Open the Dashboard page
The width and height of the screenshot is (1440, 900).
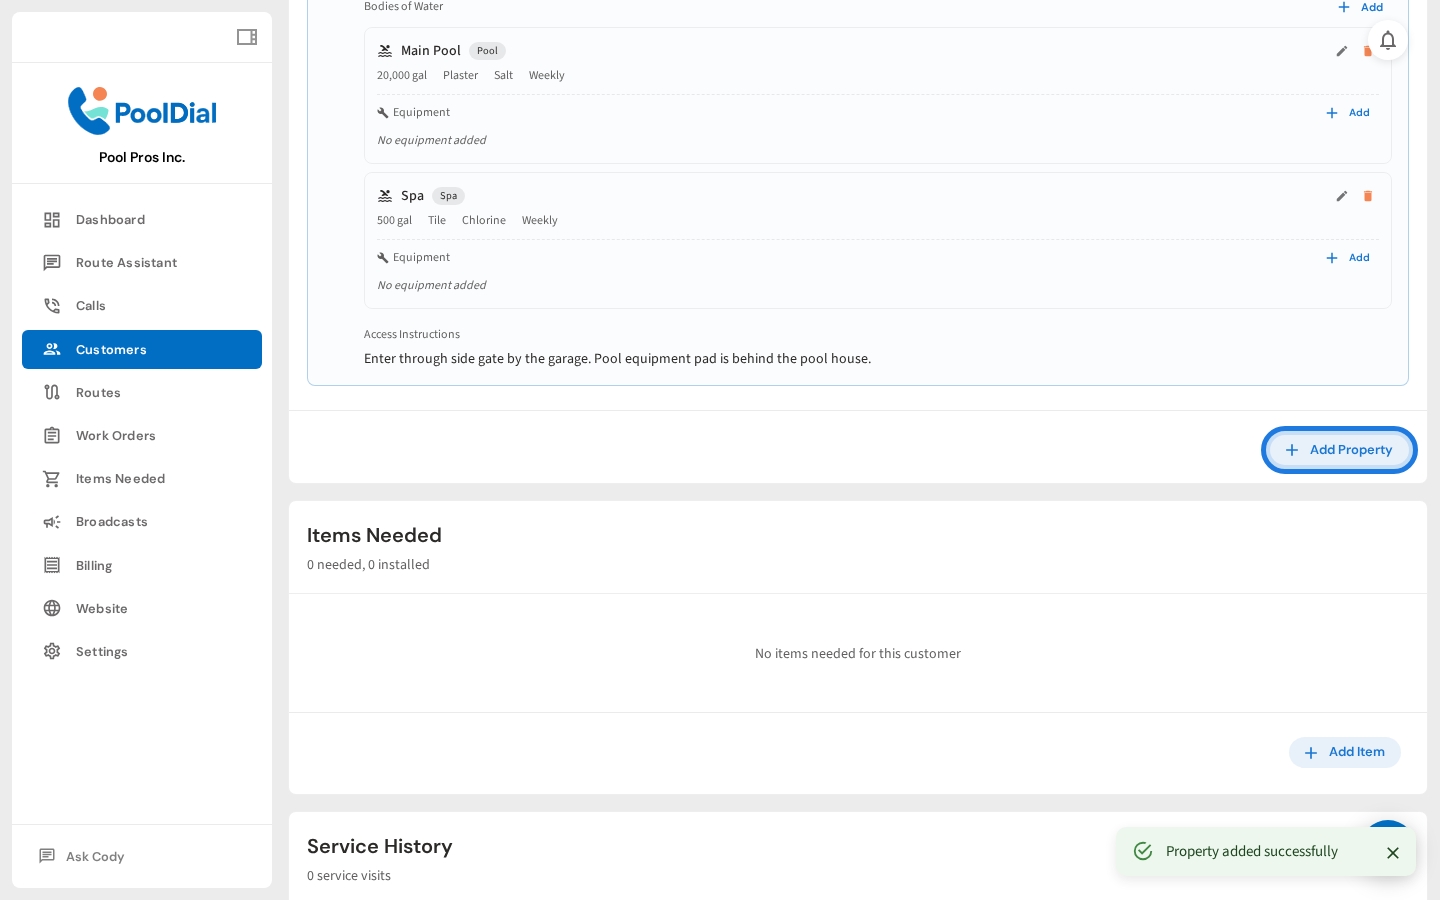pos(110,220)
